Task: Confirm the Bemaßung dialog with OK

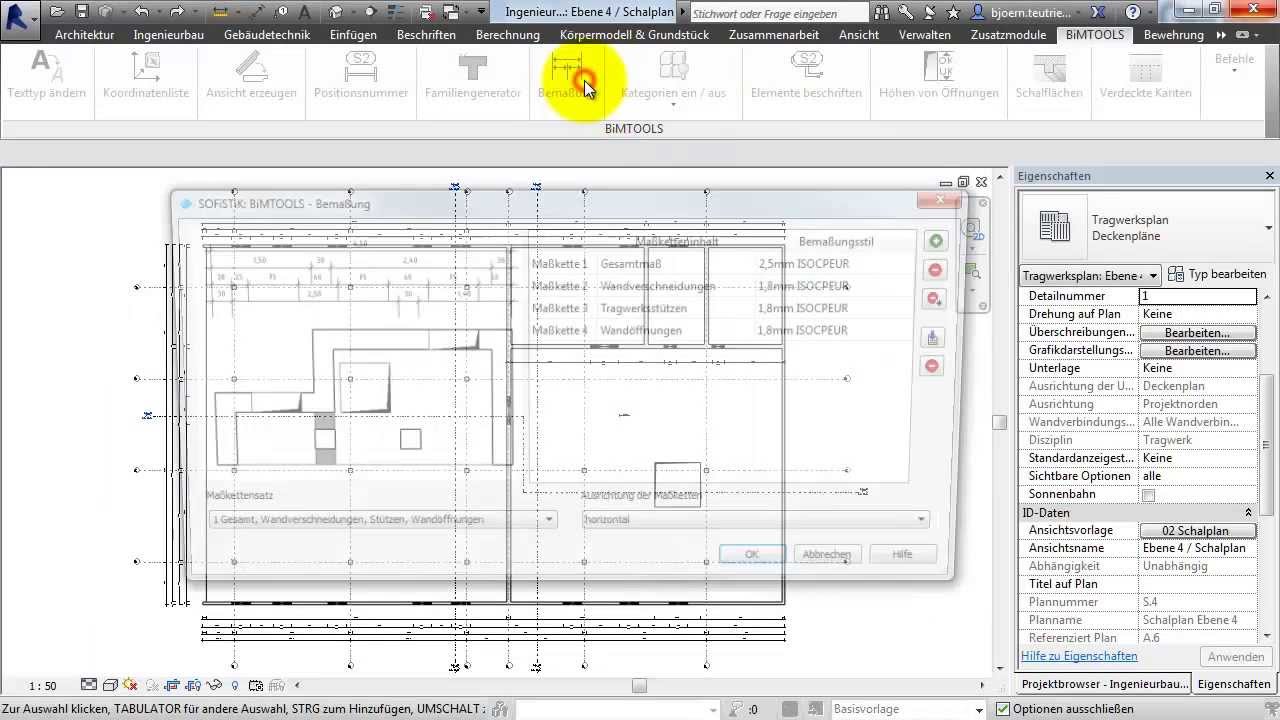Action: point(752,554)
